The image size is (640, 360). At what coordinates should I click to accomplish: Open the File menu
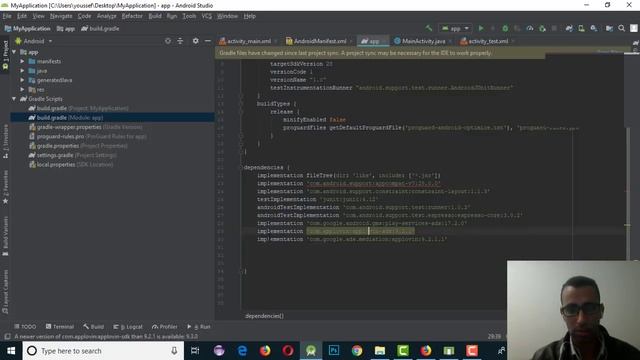click(x=7, y=16)
